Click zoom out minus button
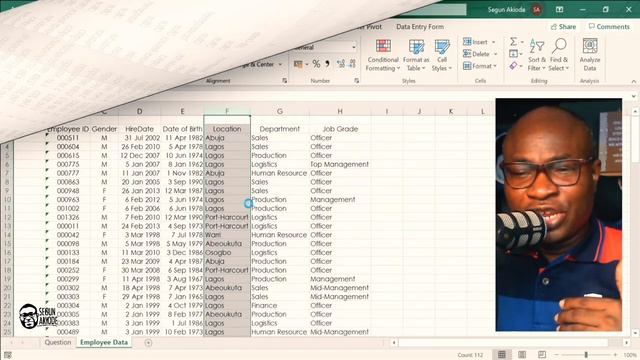Screen dimensions: 640x360 click(556, 355)
